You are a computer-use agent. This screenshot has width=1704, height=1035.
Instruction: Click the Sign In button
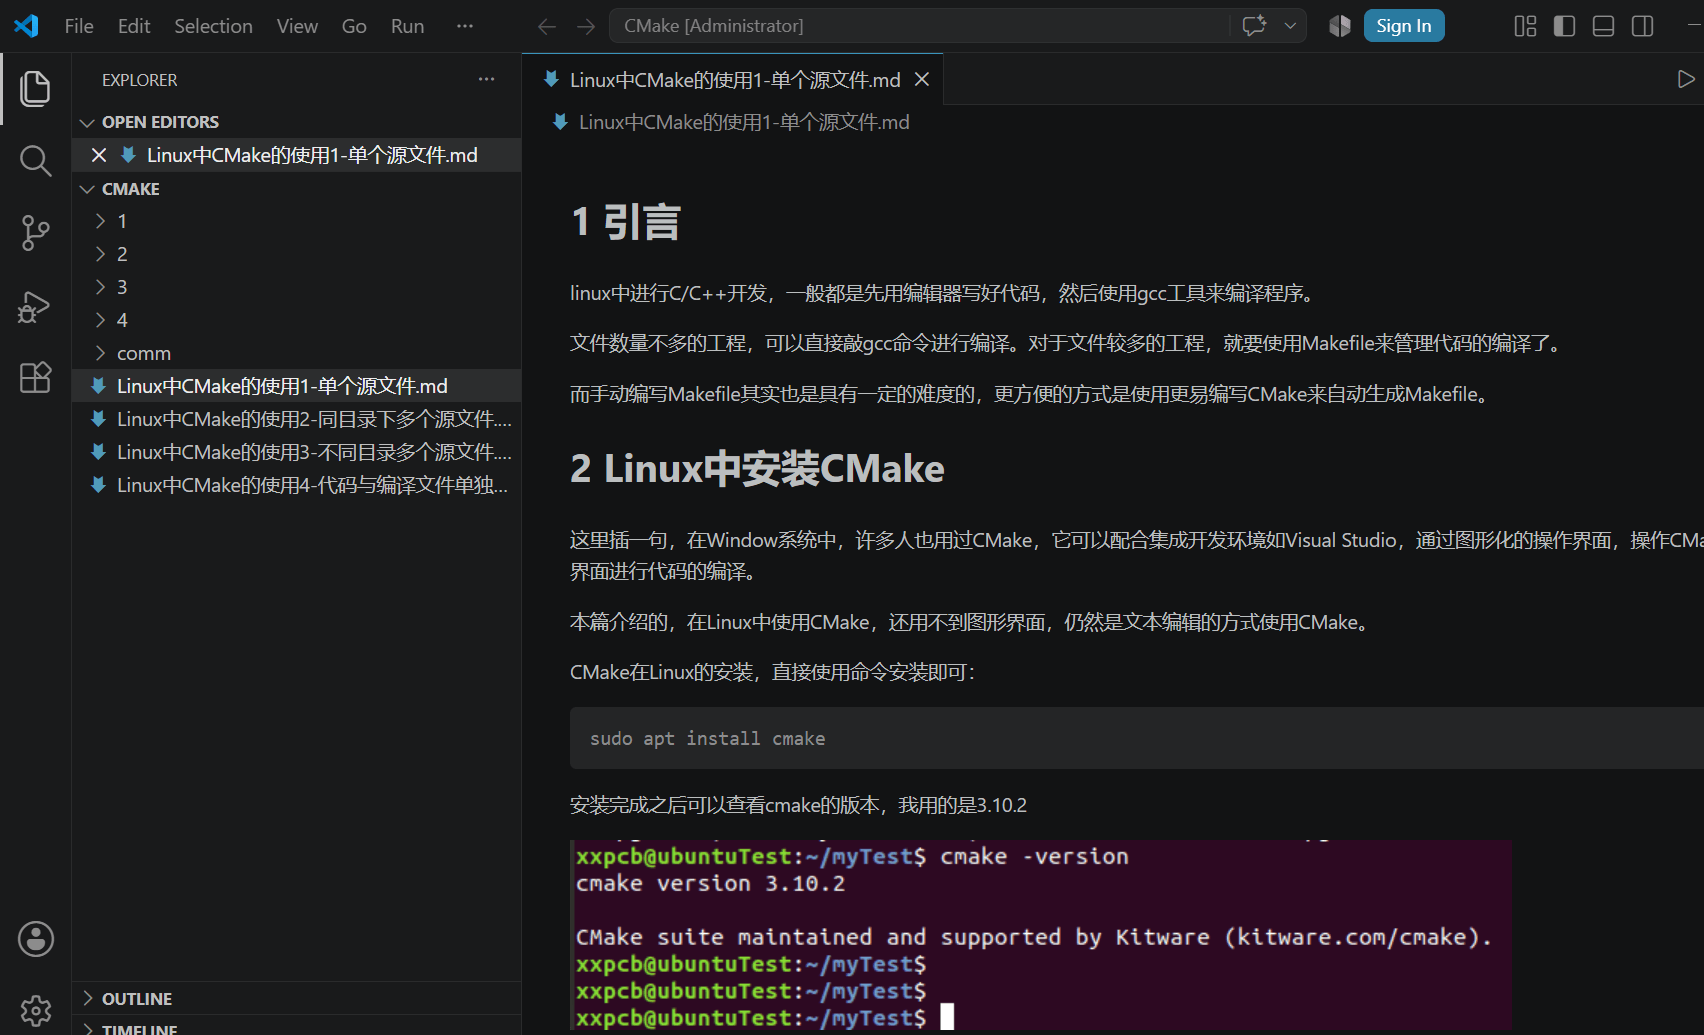(x=1404, y=26)
